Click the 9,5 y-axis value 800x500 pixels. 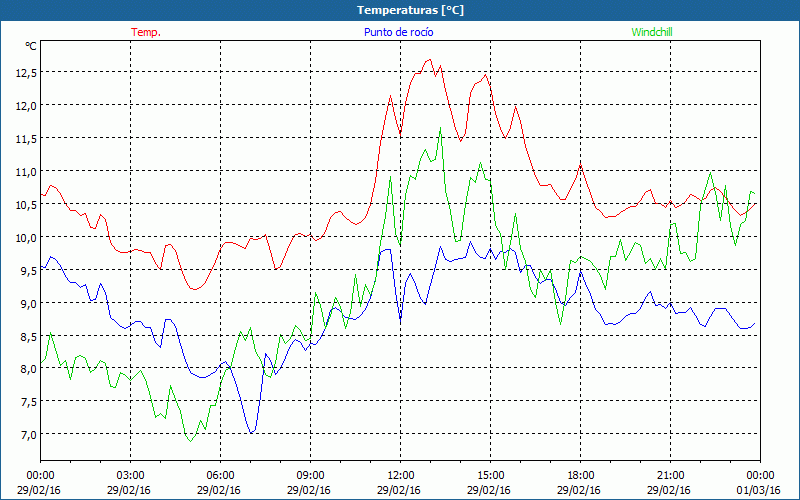point(28,270)
